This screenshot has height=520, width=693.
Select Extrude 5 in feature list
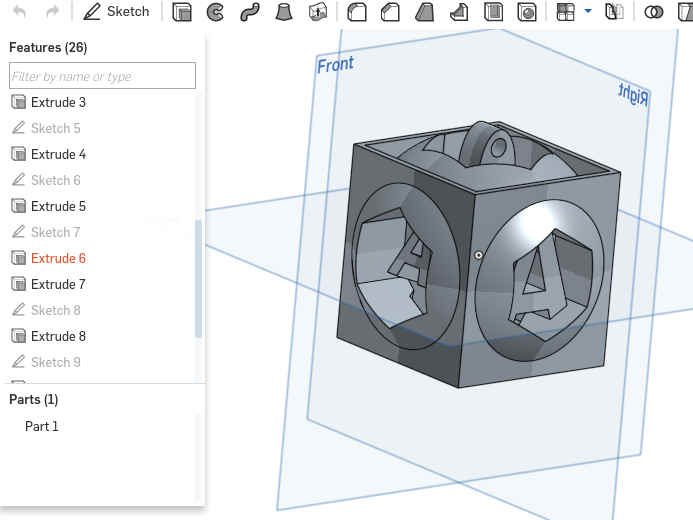click(x=58, y=206)
